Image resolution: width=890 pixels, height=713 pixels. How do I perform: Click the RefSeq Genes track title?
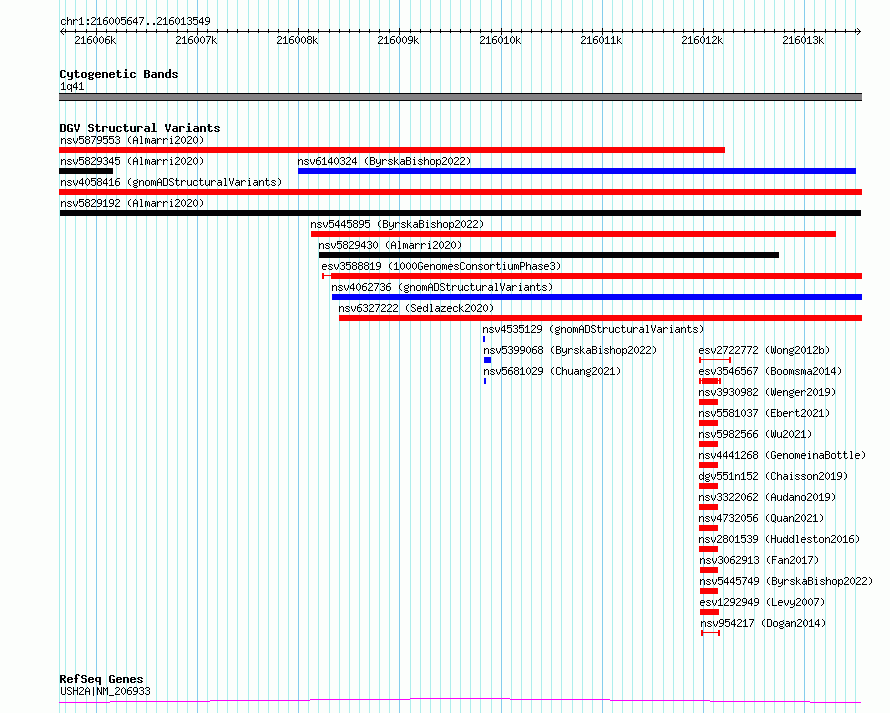point(101,680)
